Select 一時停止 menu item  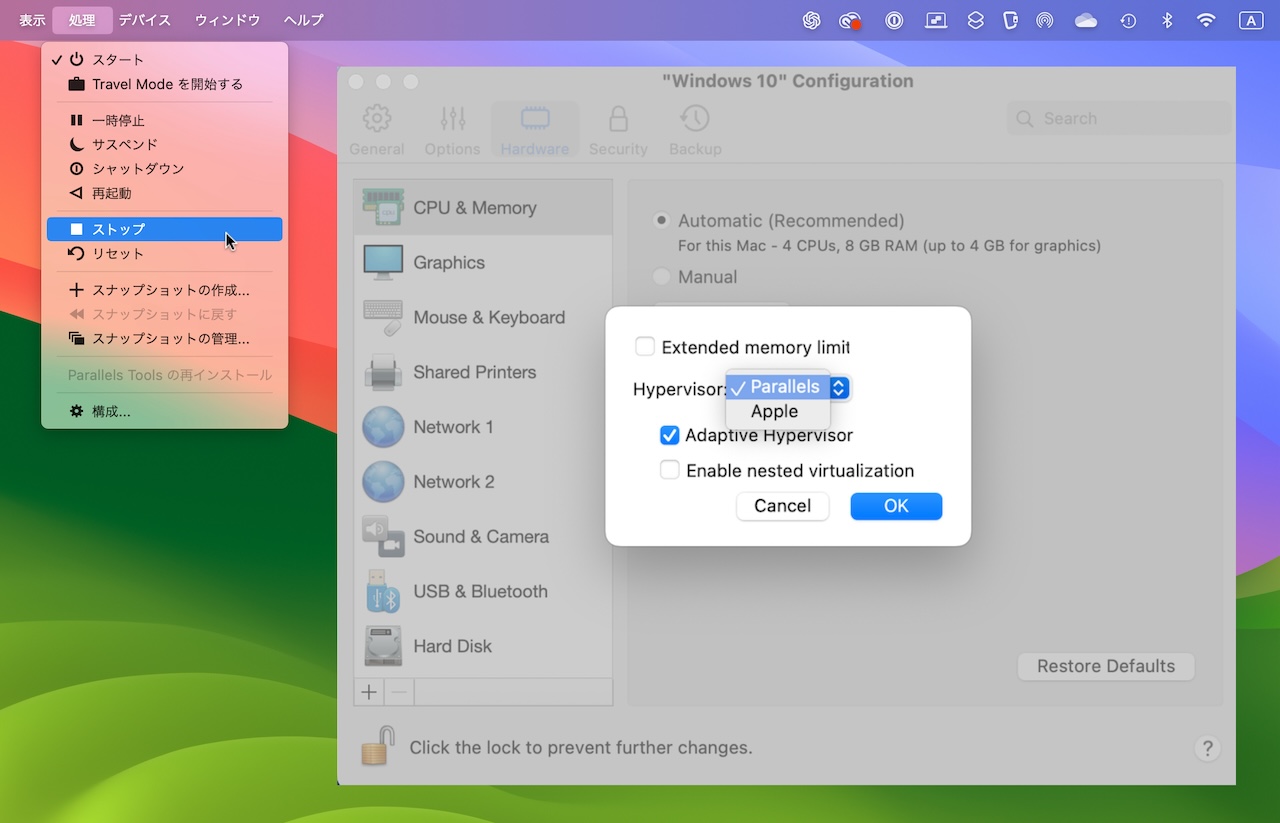(x=165, y=120)
